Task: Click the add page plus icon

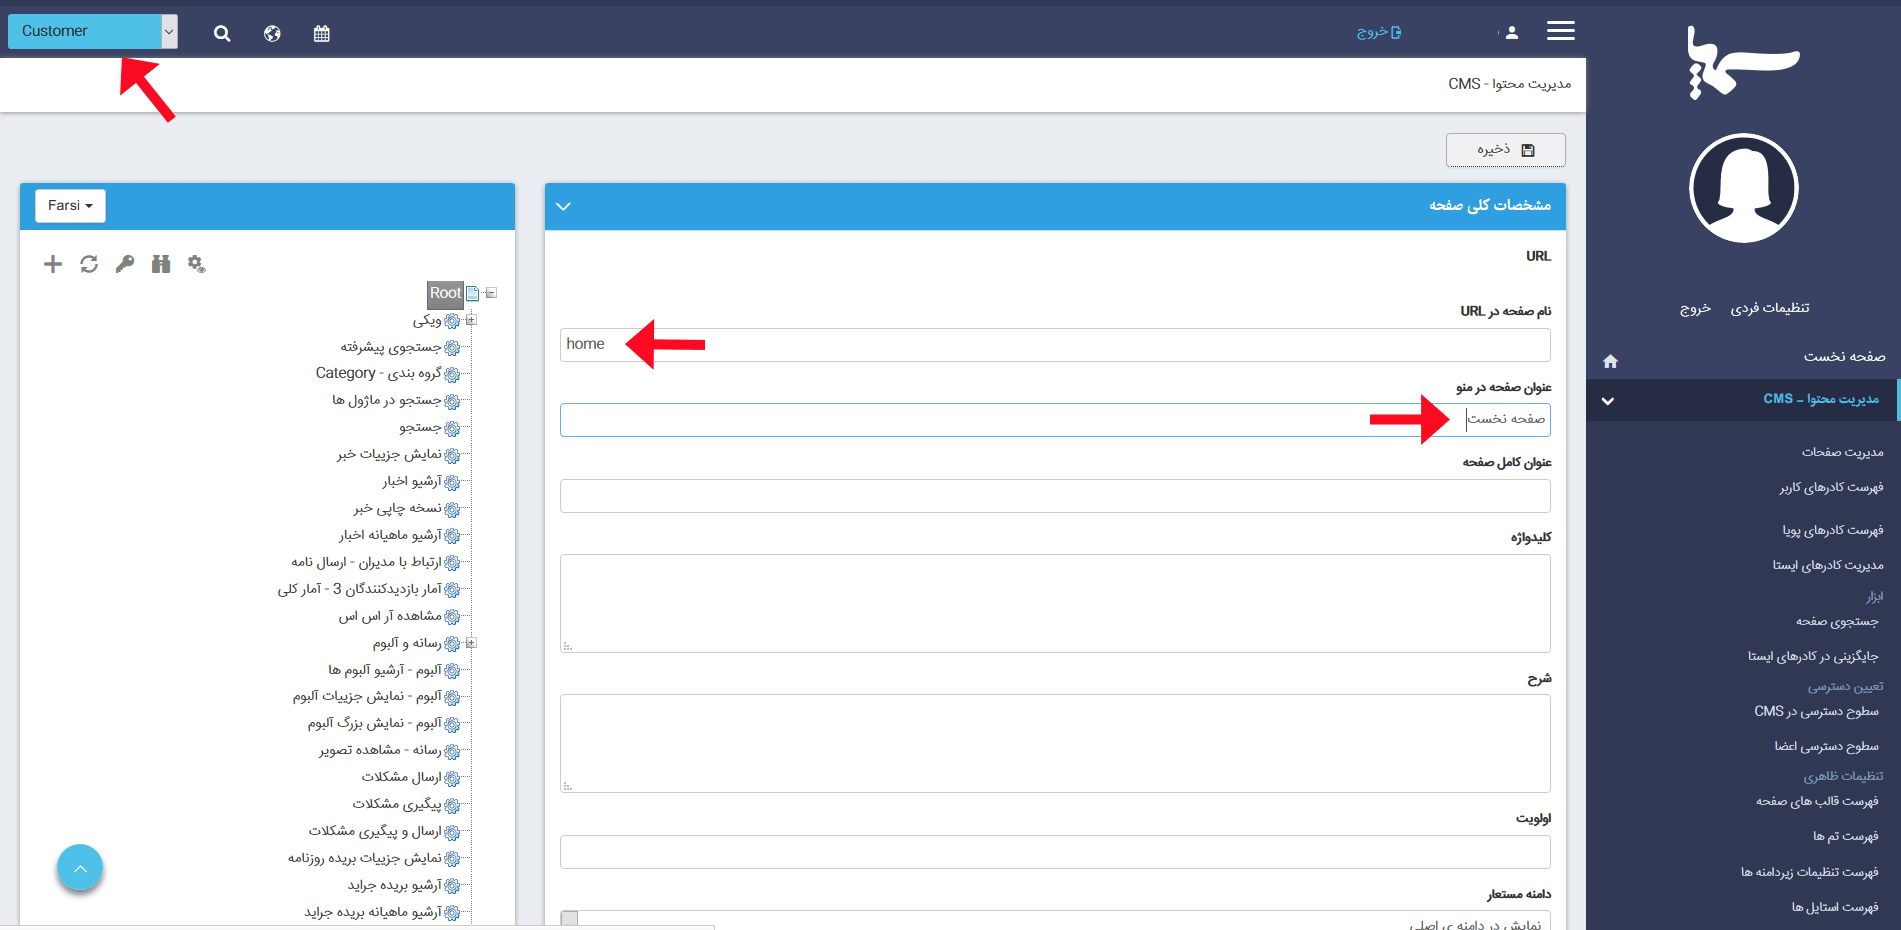Action: tap(53, 264)
